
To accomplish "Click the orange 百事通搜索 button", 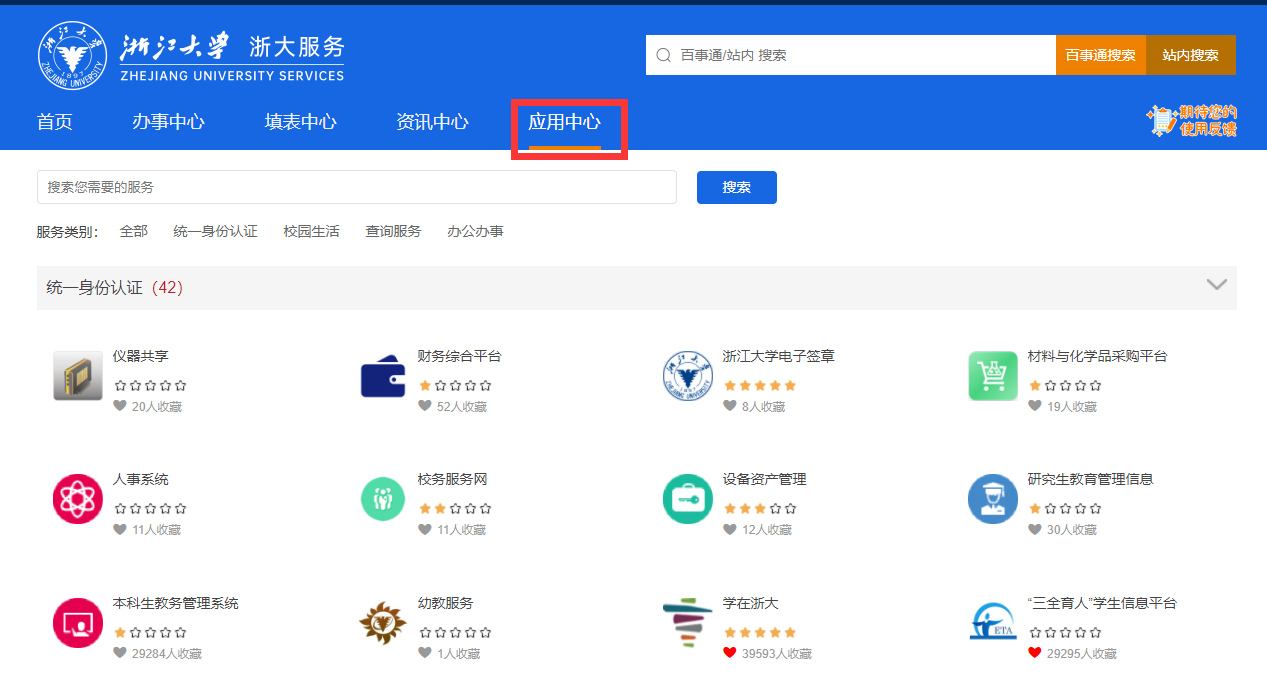I will (1101, 55).
